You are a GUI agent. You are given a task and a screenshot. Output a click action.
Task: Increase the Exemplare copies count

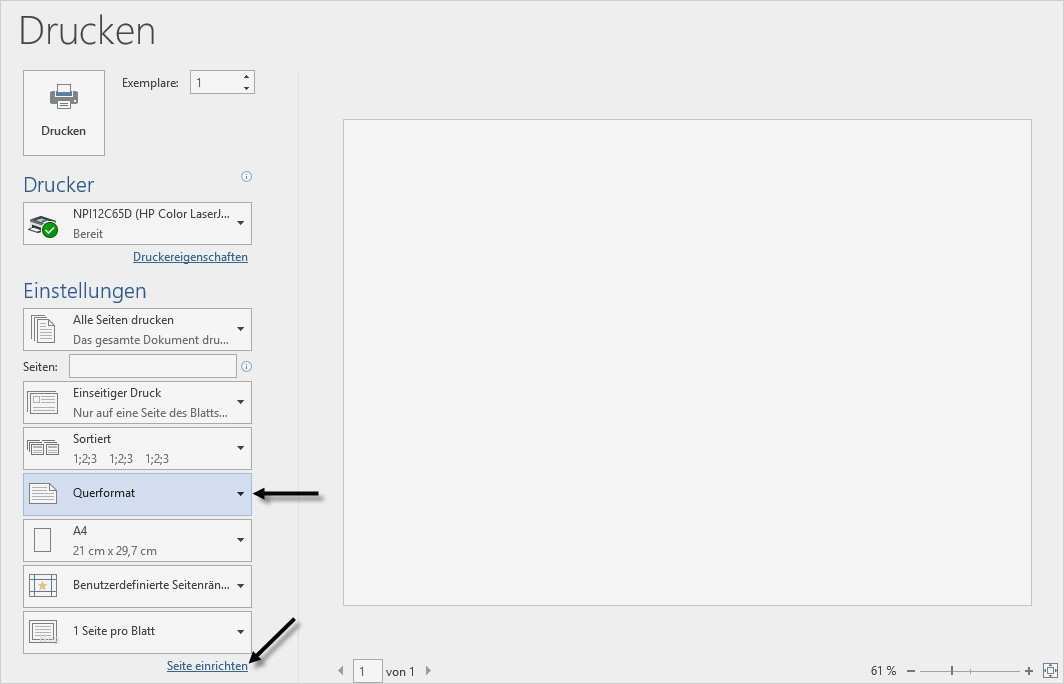click(x=246, y=77)
